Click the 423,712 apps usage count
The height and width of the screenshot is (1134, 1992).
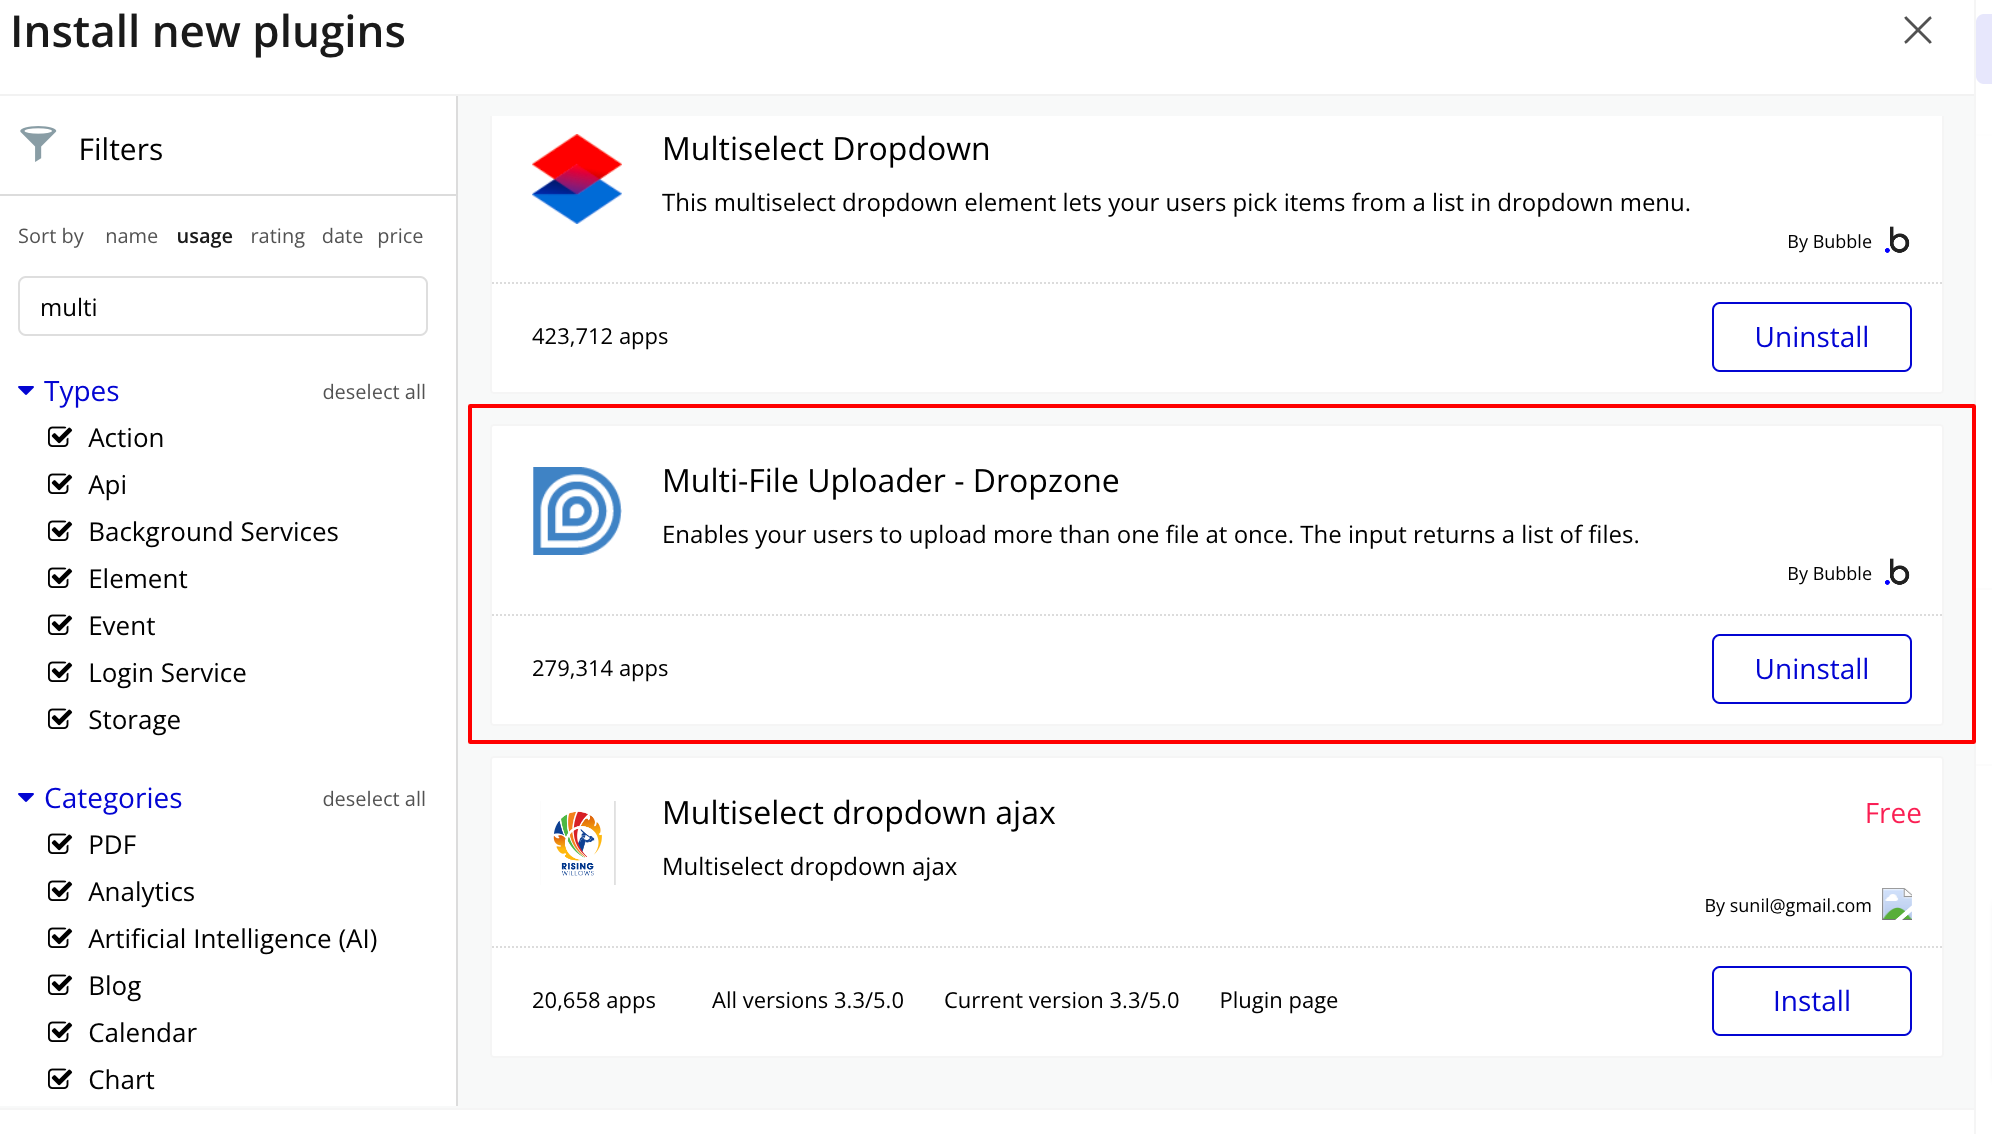pos(600,337)
